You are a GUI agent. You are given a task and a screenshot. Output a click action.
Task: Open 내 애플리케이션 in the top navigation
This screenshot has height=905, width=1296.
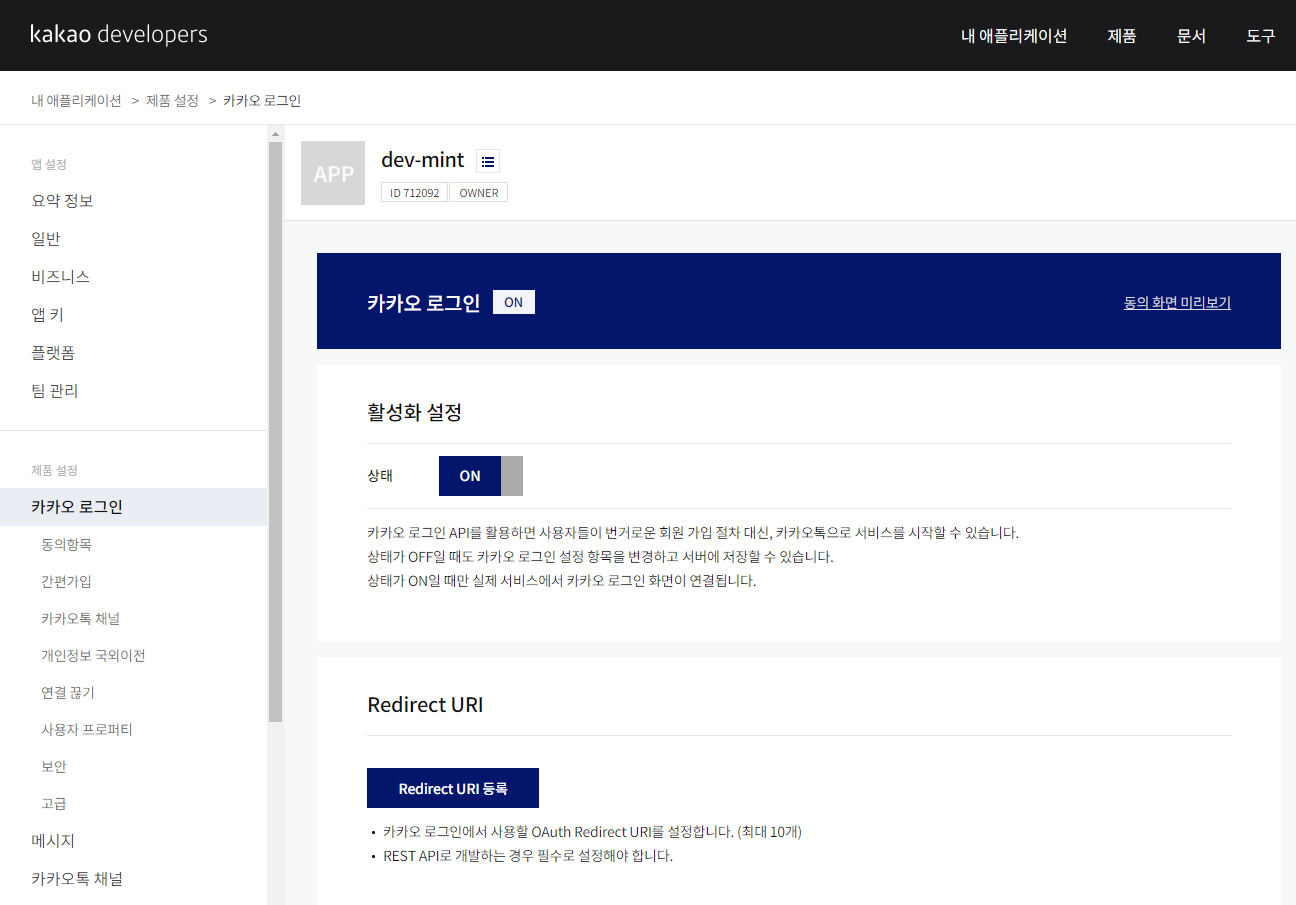tap(1014, 36)
